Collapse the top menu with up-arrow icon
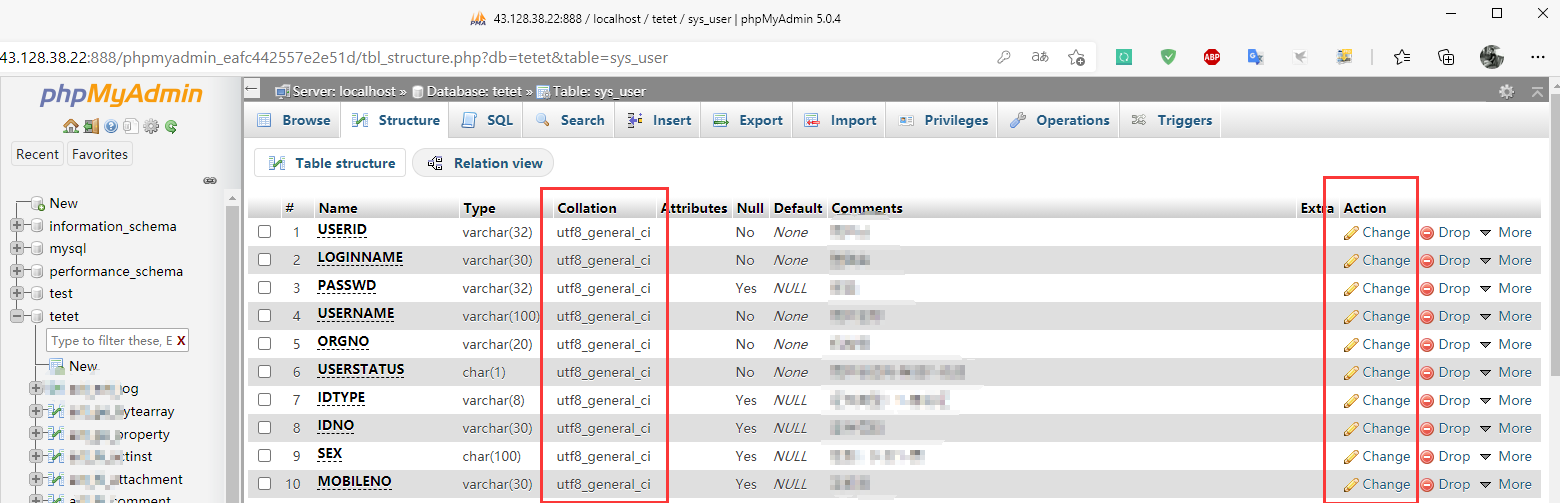 tap(1538, 91)
